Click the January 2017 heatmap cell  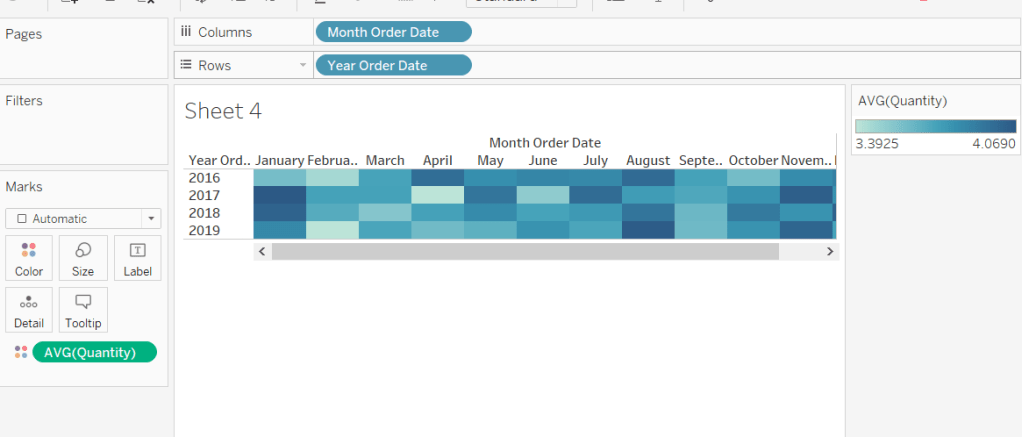280,195
